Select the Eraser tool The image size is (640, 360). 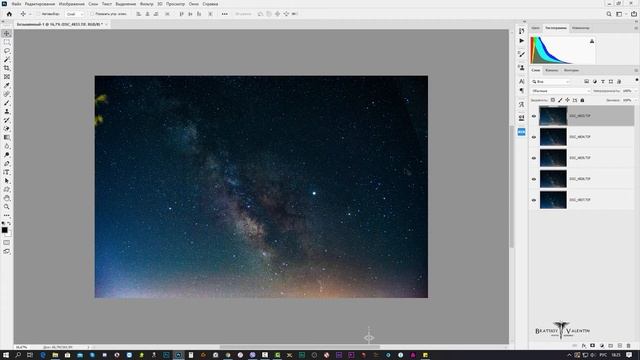pos(7,129)
